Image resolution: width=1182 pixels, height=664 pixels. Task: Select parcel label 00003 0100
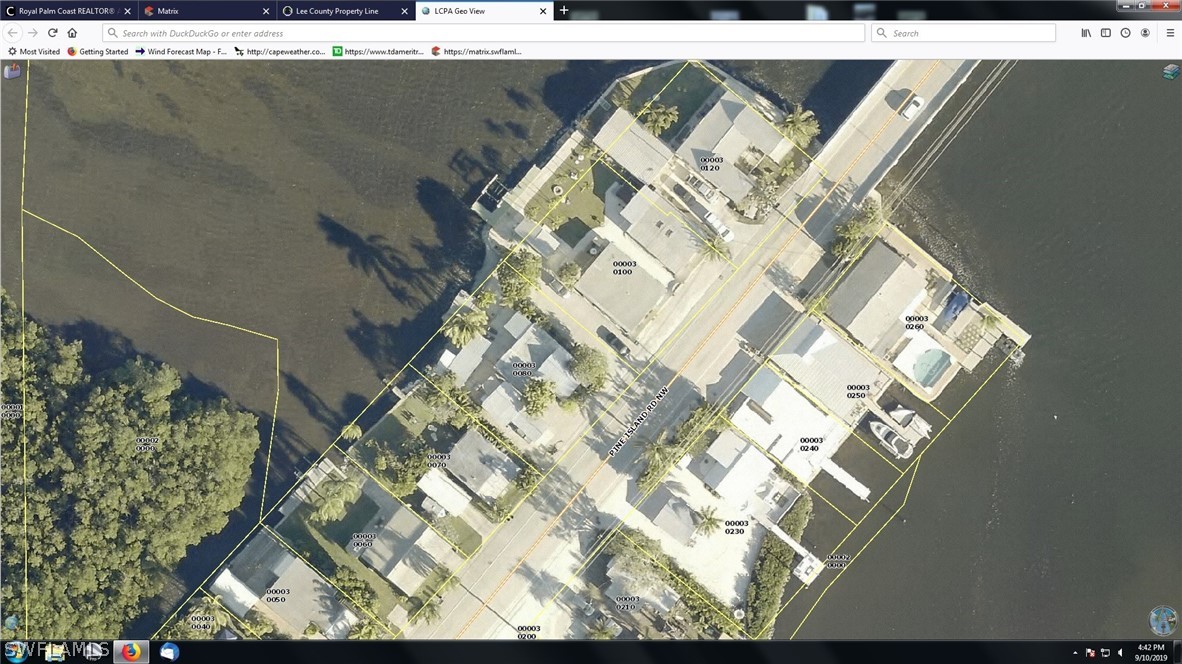pos(623,268)
